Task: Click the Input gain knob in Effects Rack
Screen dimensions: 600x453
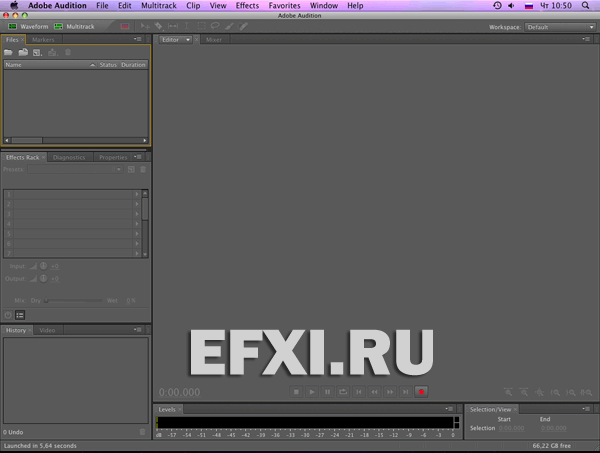Action: [x=44, y=266]
